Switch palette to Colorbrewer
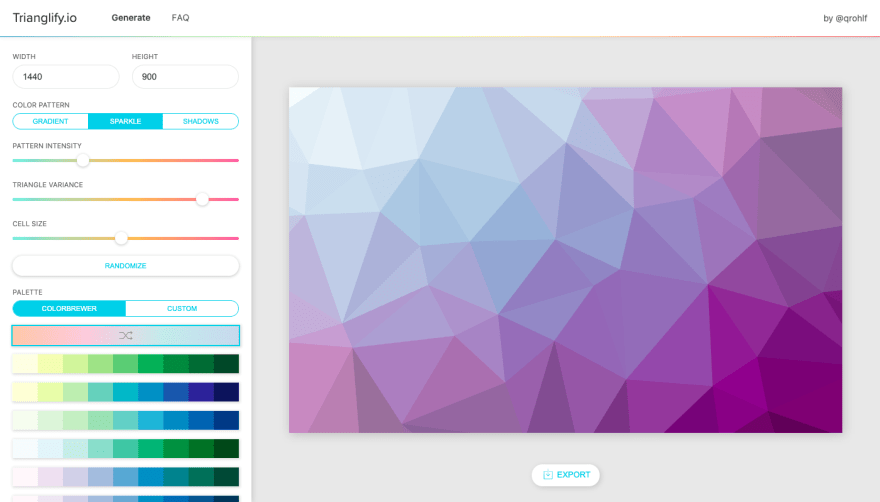The height and width of the screenshot is (502, 880). pyautogui.click(x=69, y=308)
